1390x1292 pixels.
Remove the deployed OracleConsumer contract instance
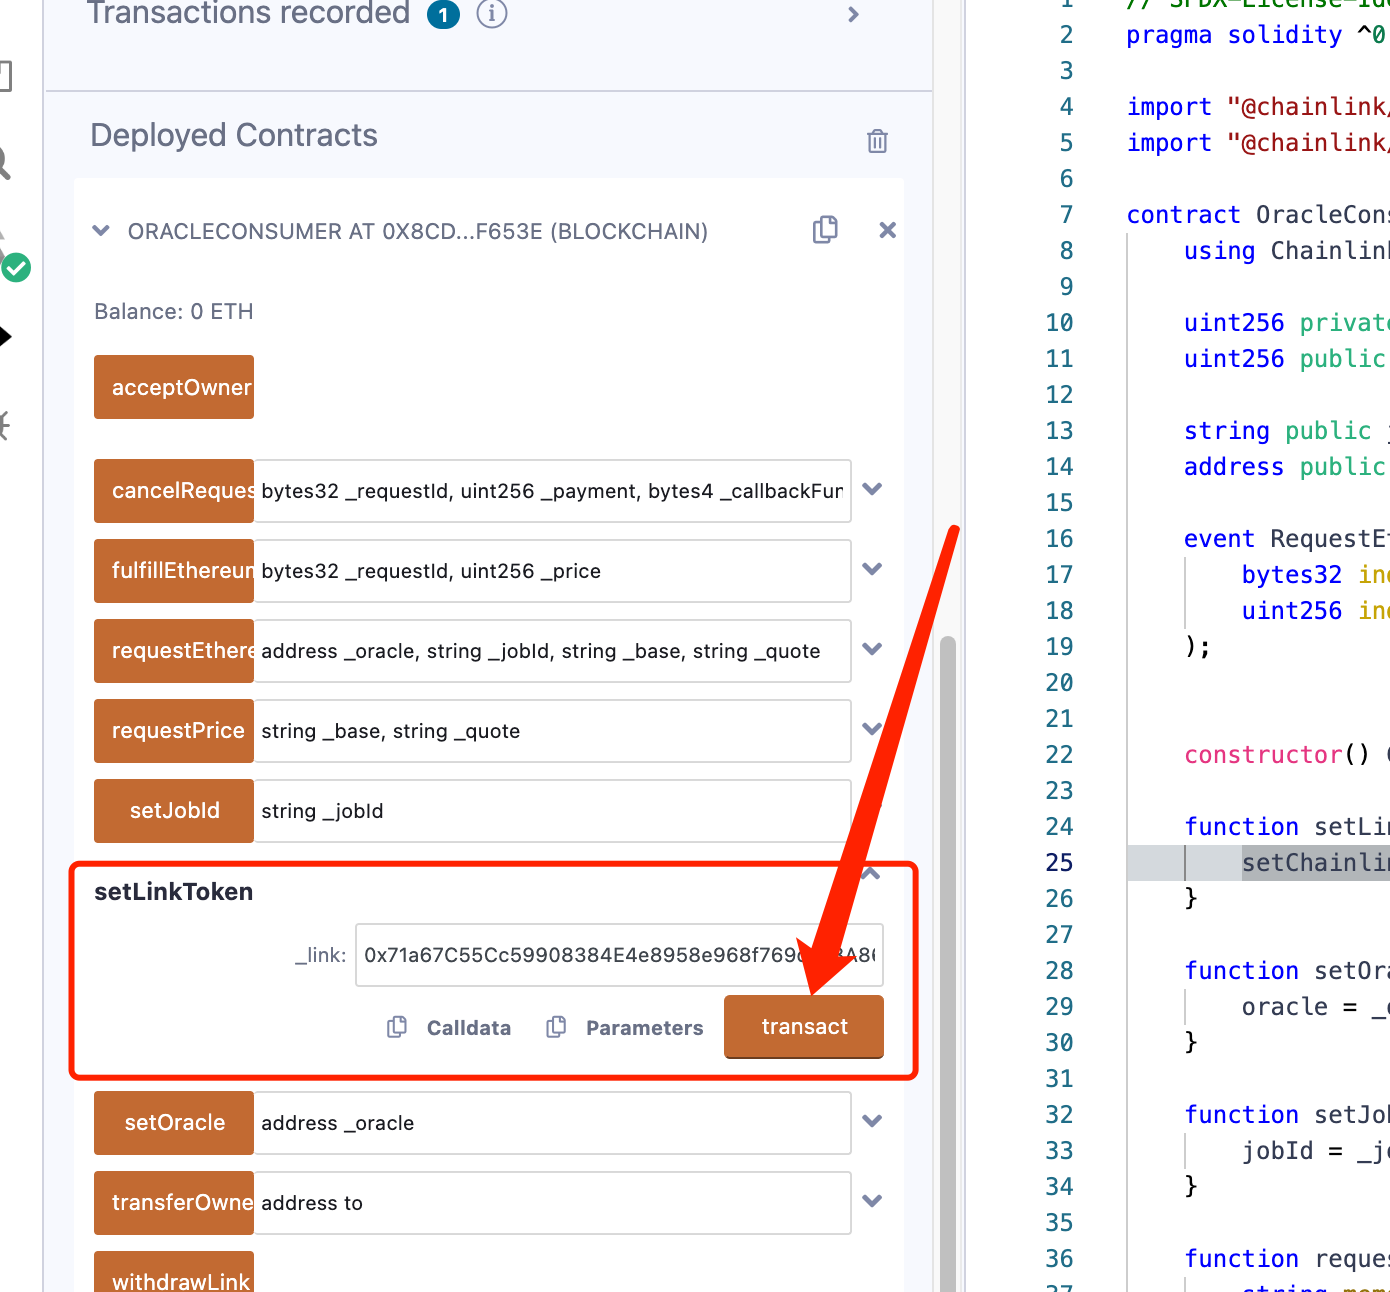(887, 230)
